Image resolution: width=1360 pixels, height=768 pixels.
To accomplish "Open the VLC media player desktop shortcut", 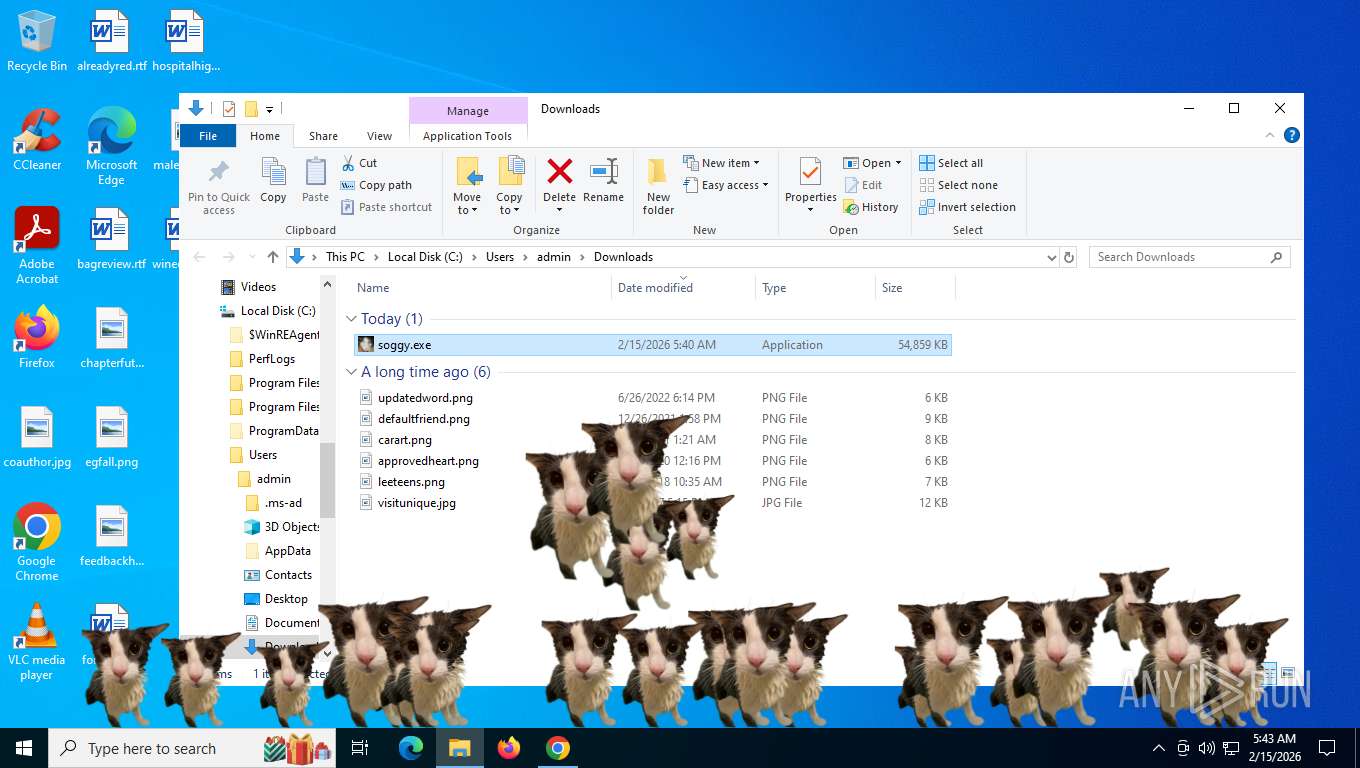I will tap(37, 641).
